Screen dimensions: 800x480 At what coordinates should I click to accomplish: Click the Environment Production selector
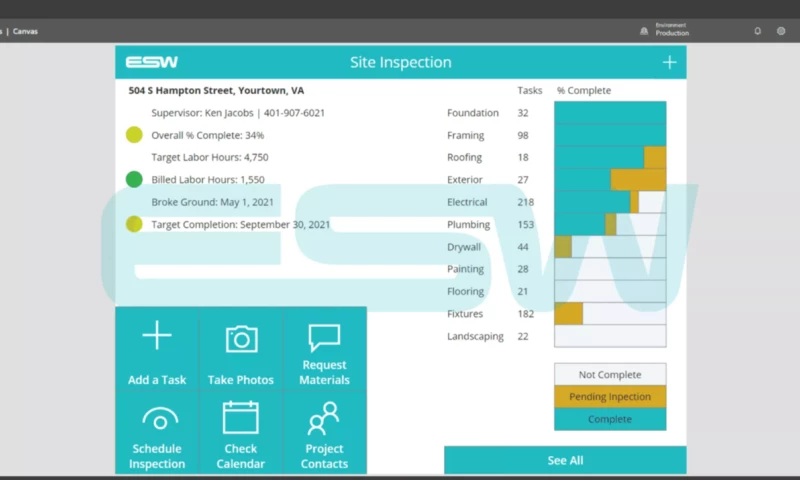pyautogui.click(x=665, y=30)
